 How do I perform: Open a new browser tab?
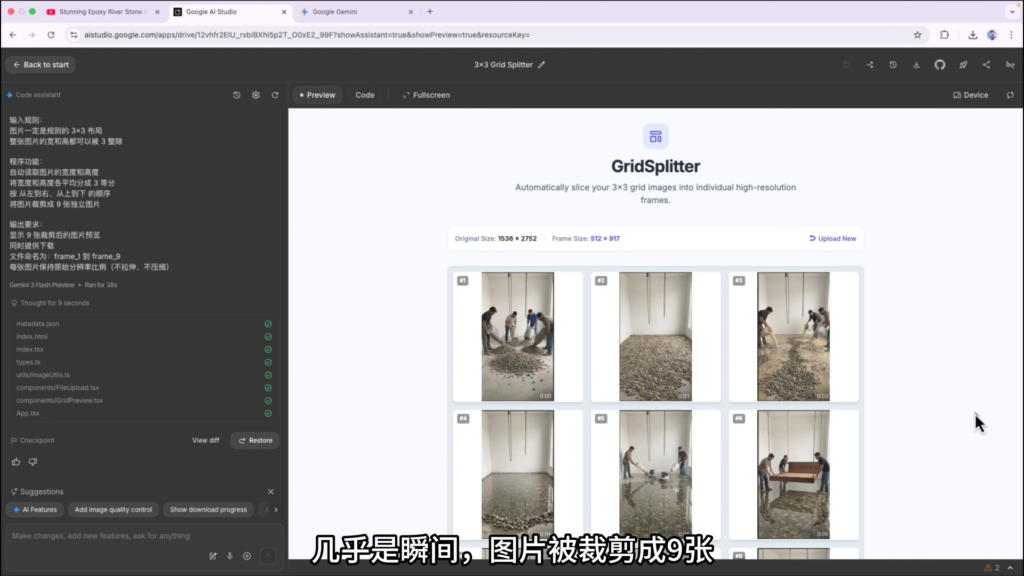click(430, 12)
